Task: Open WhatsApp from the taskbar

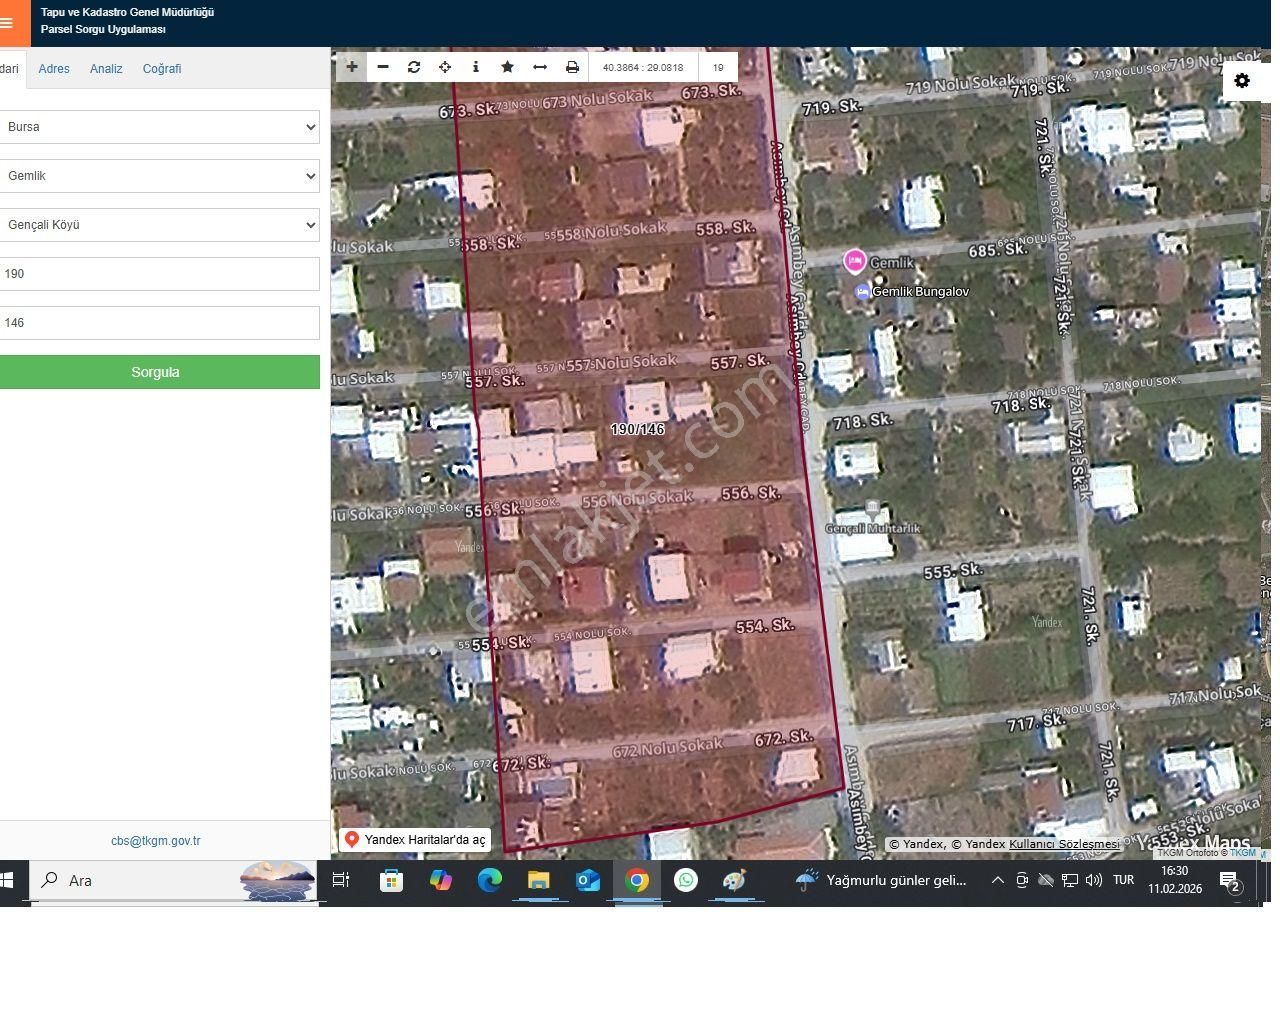Action: [x=686, y=880]
